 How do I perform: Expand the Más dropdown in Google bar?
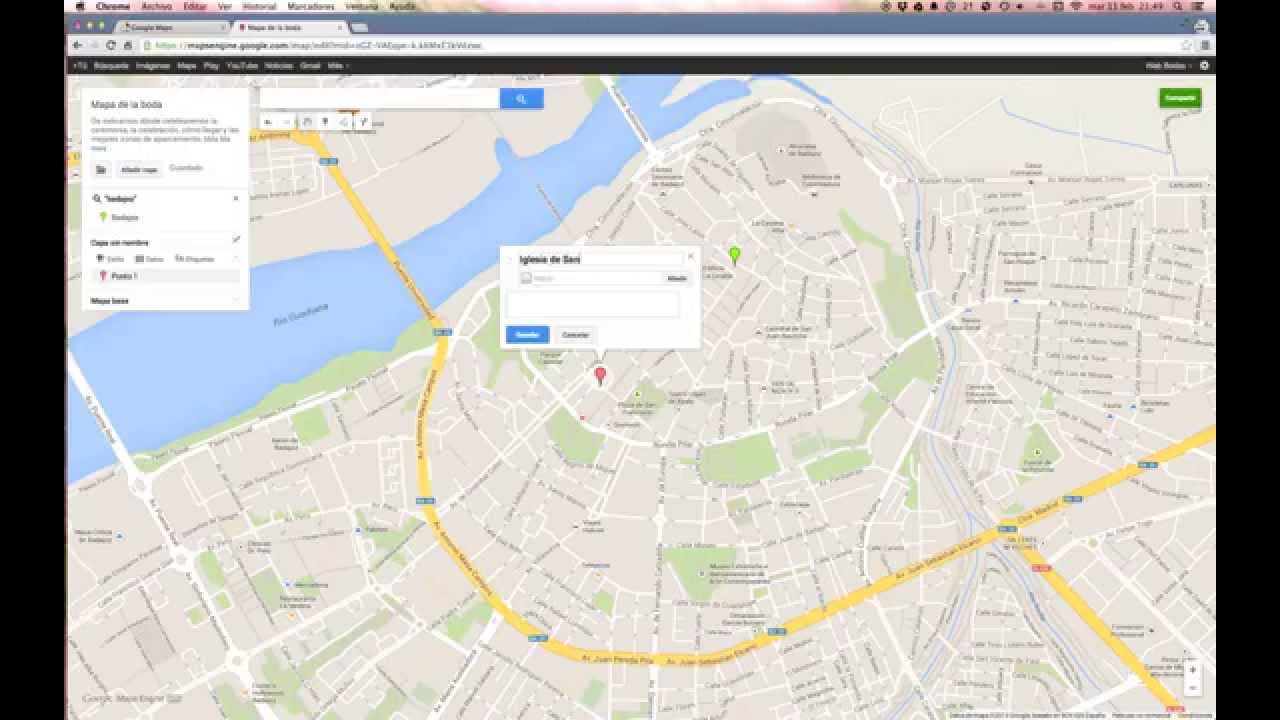tap(338, 65)
